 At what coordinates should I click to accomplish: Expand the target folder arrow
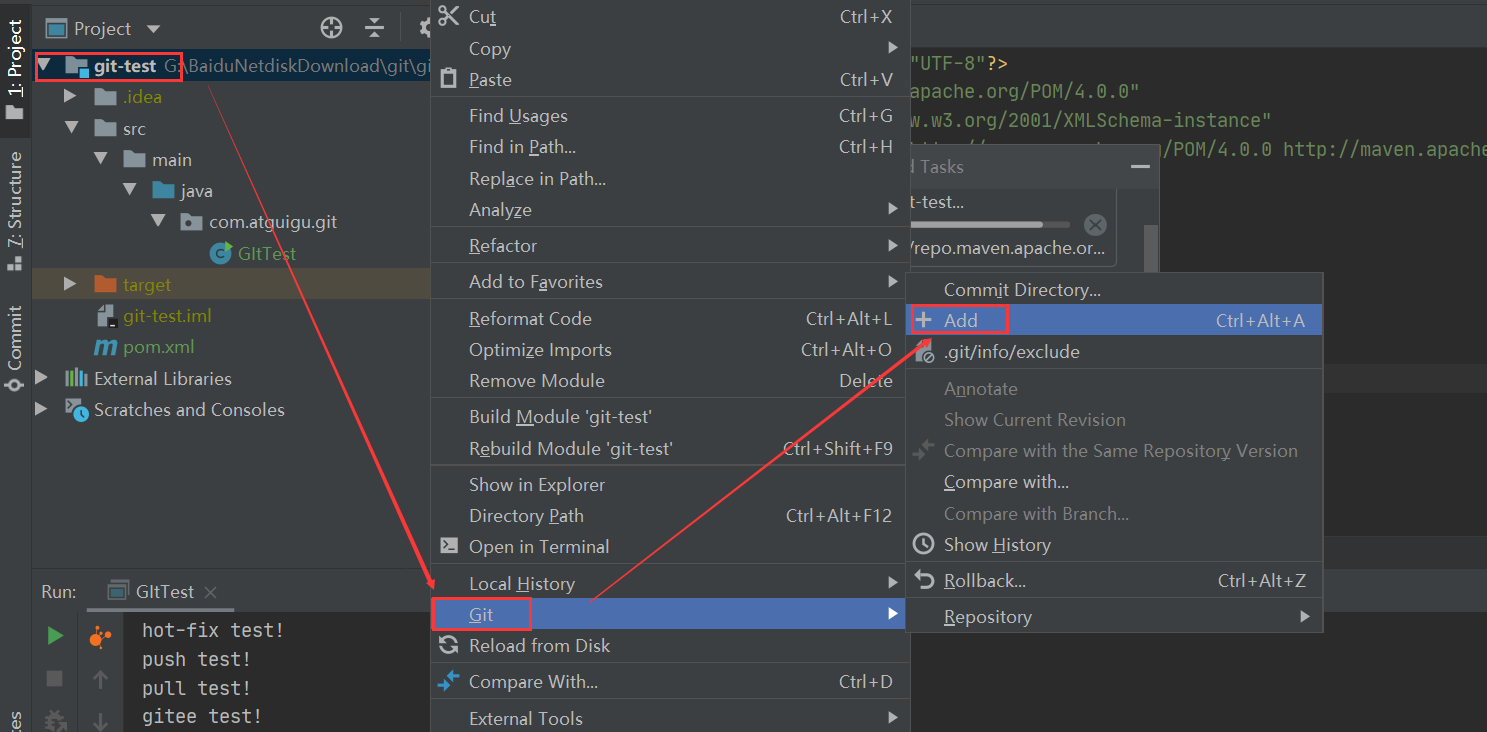70,284
